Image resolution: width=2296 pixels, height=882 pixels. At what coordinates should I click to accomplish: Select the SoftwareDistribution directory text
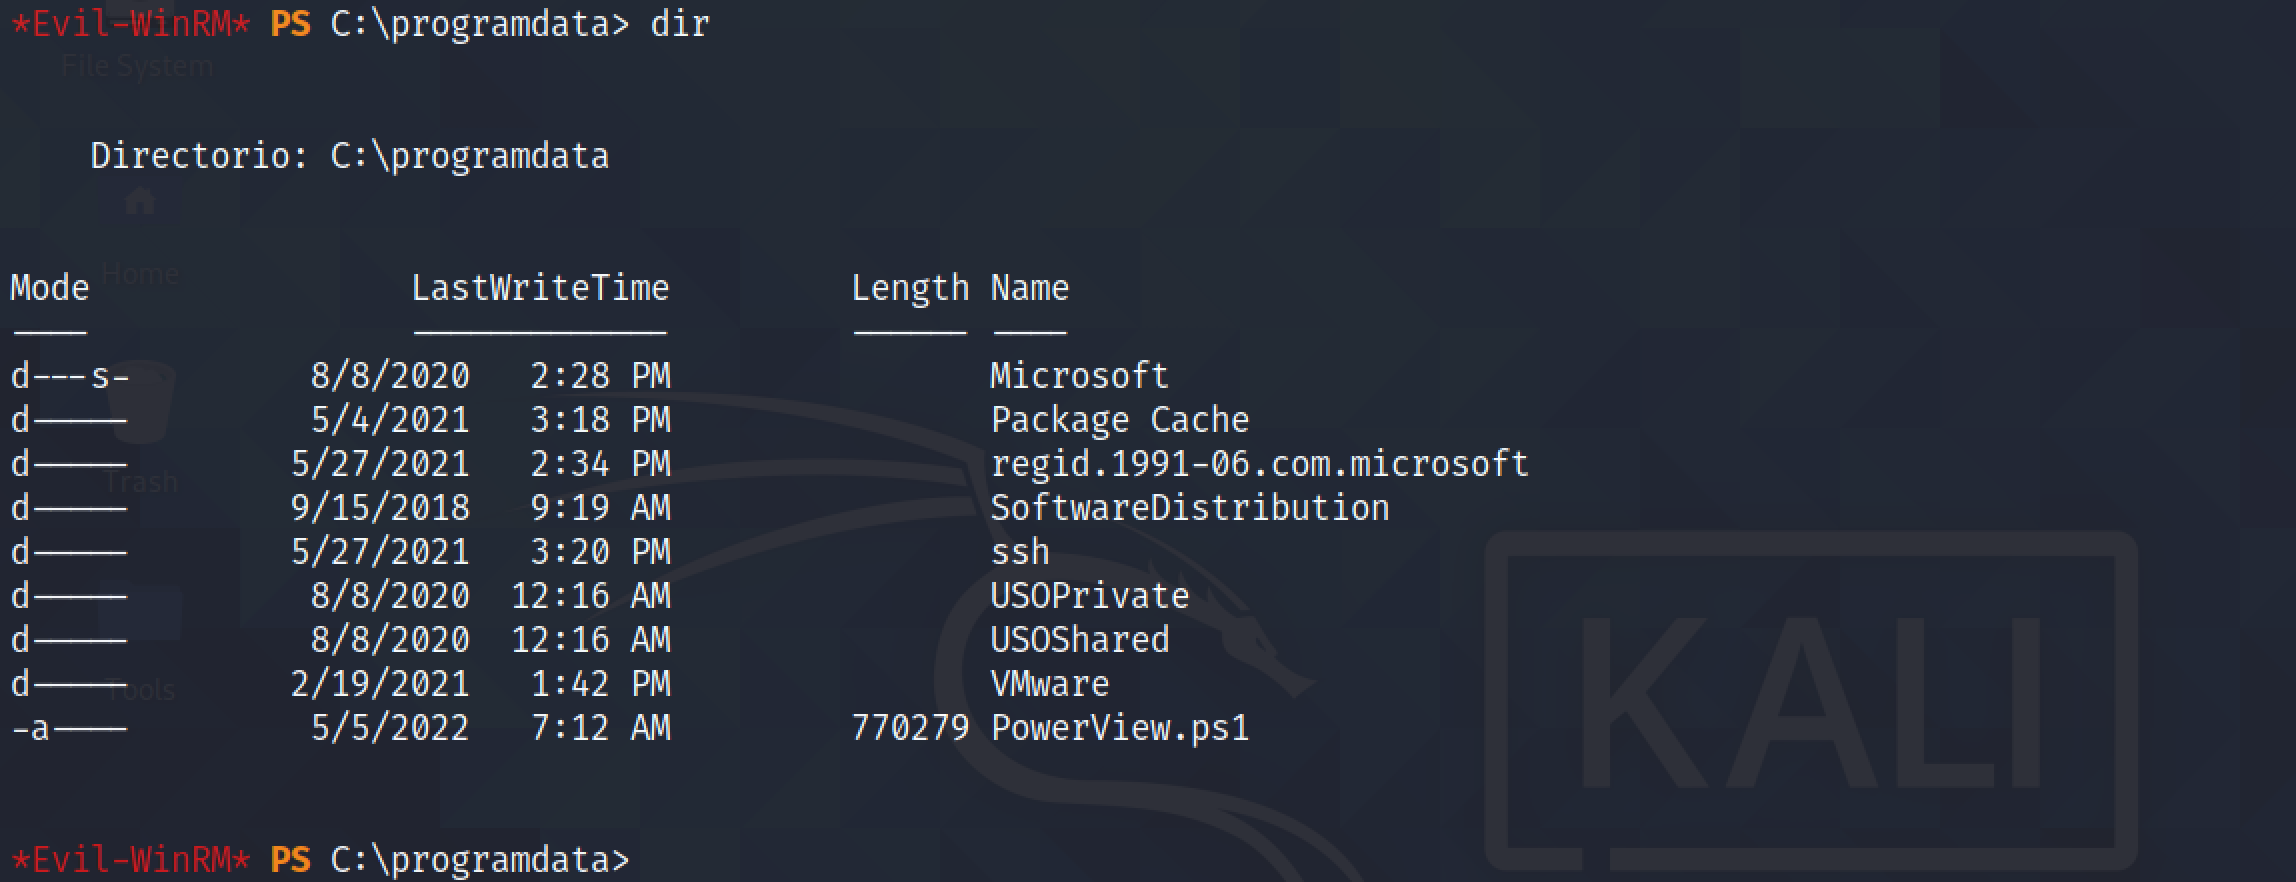1189,508
